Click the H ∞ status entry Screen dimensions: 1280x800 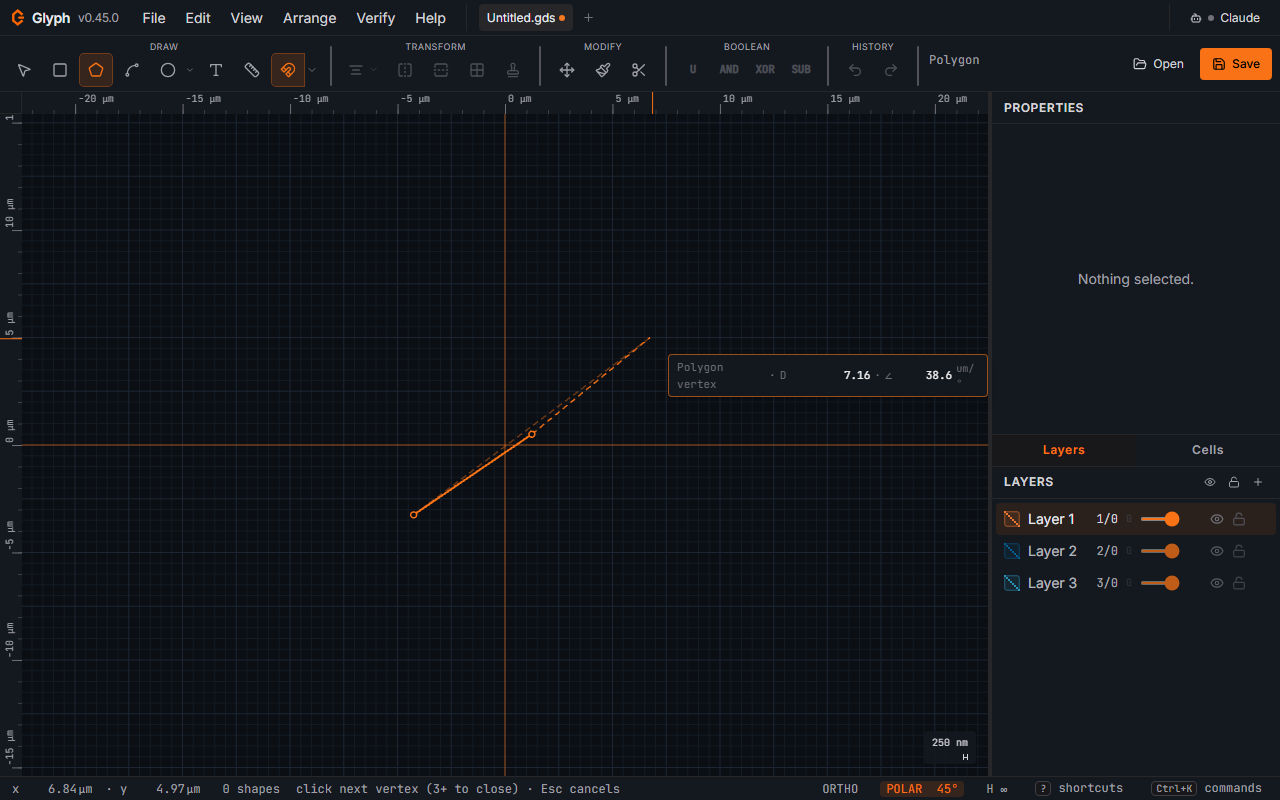pyautogui.click(x=997, y=789)
